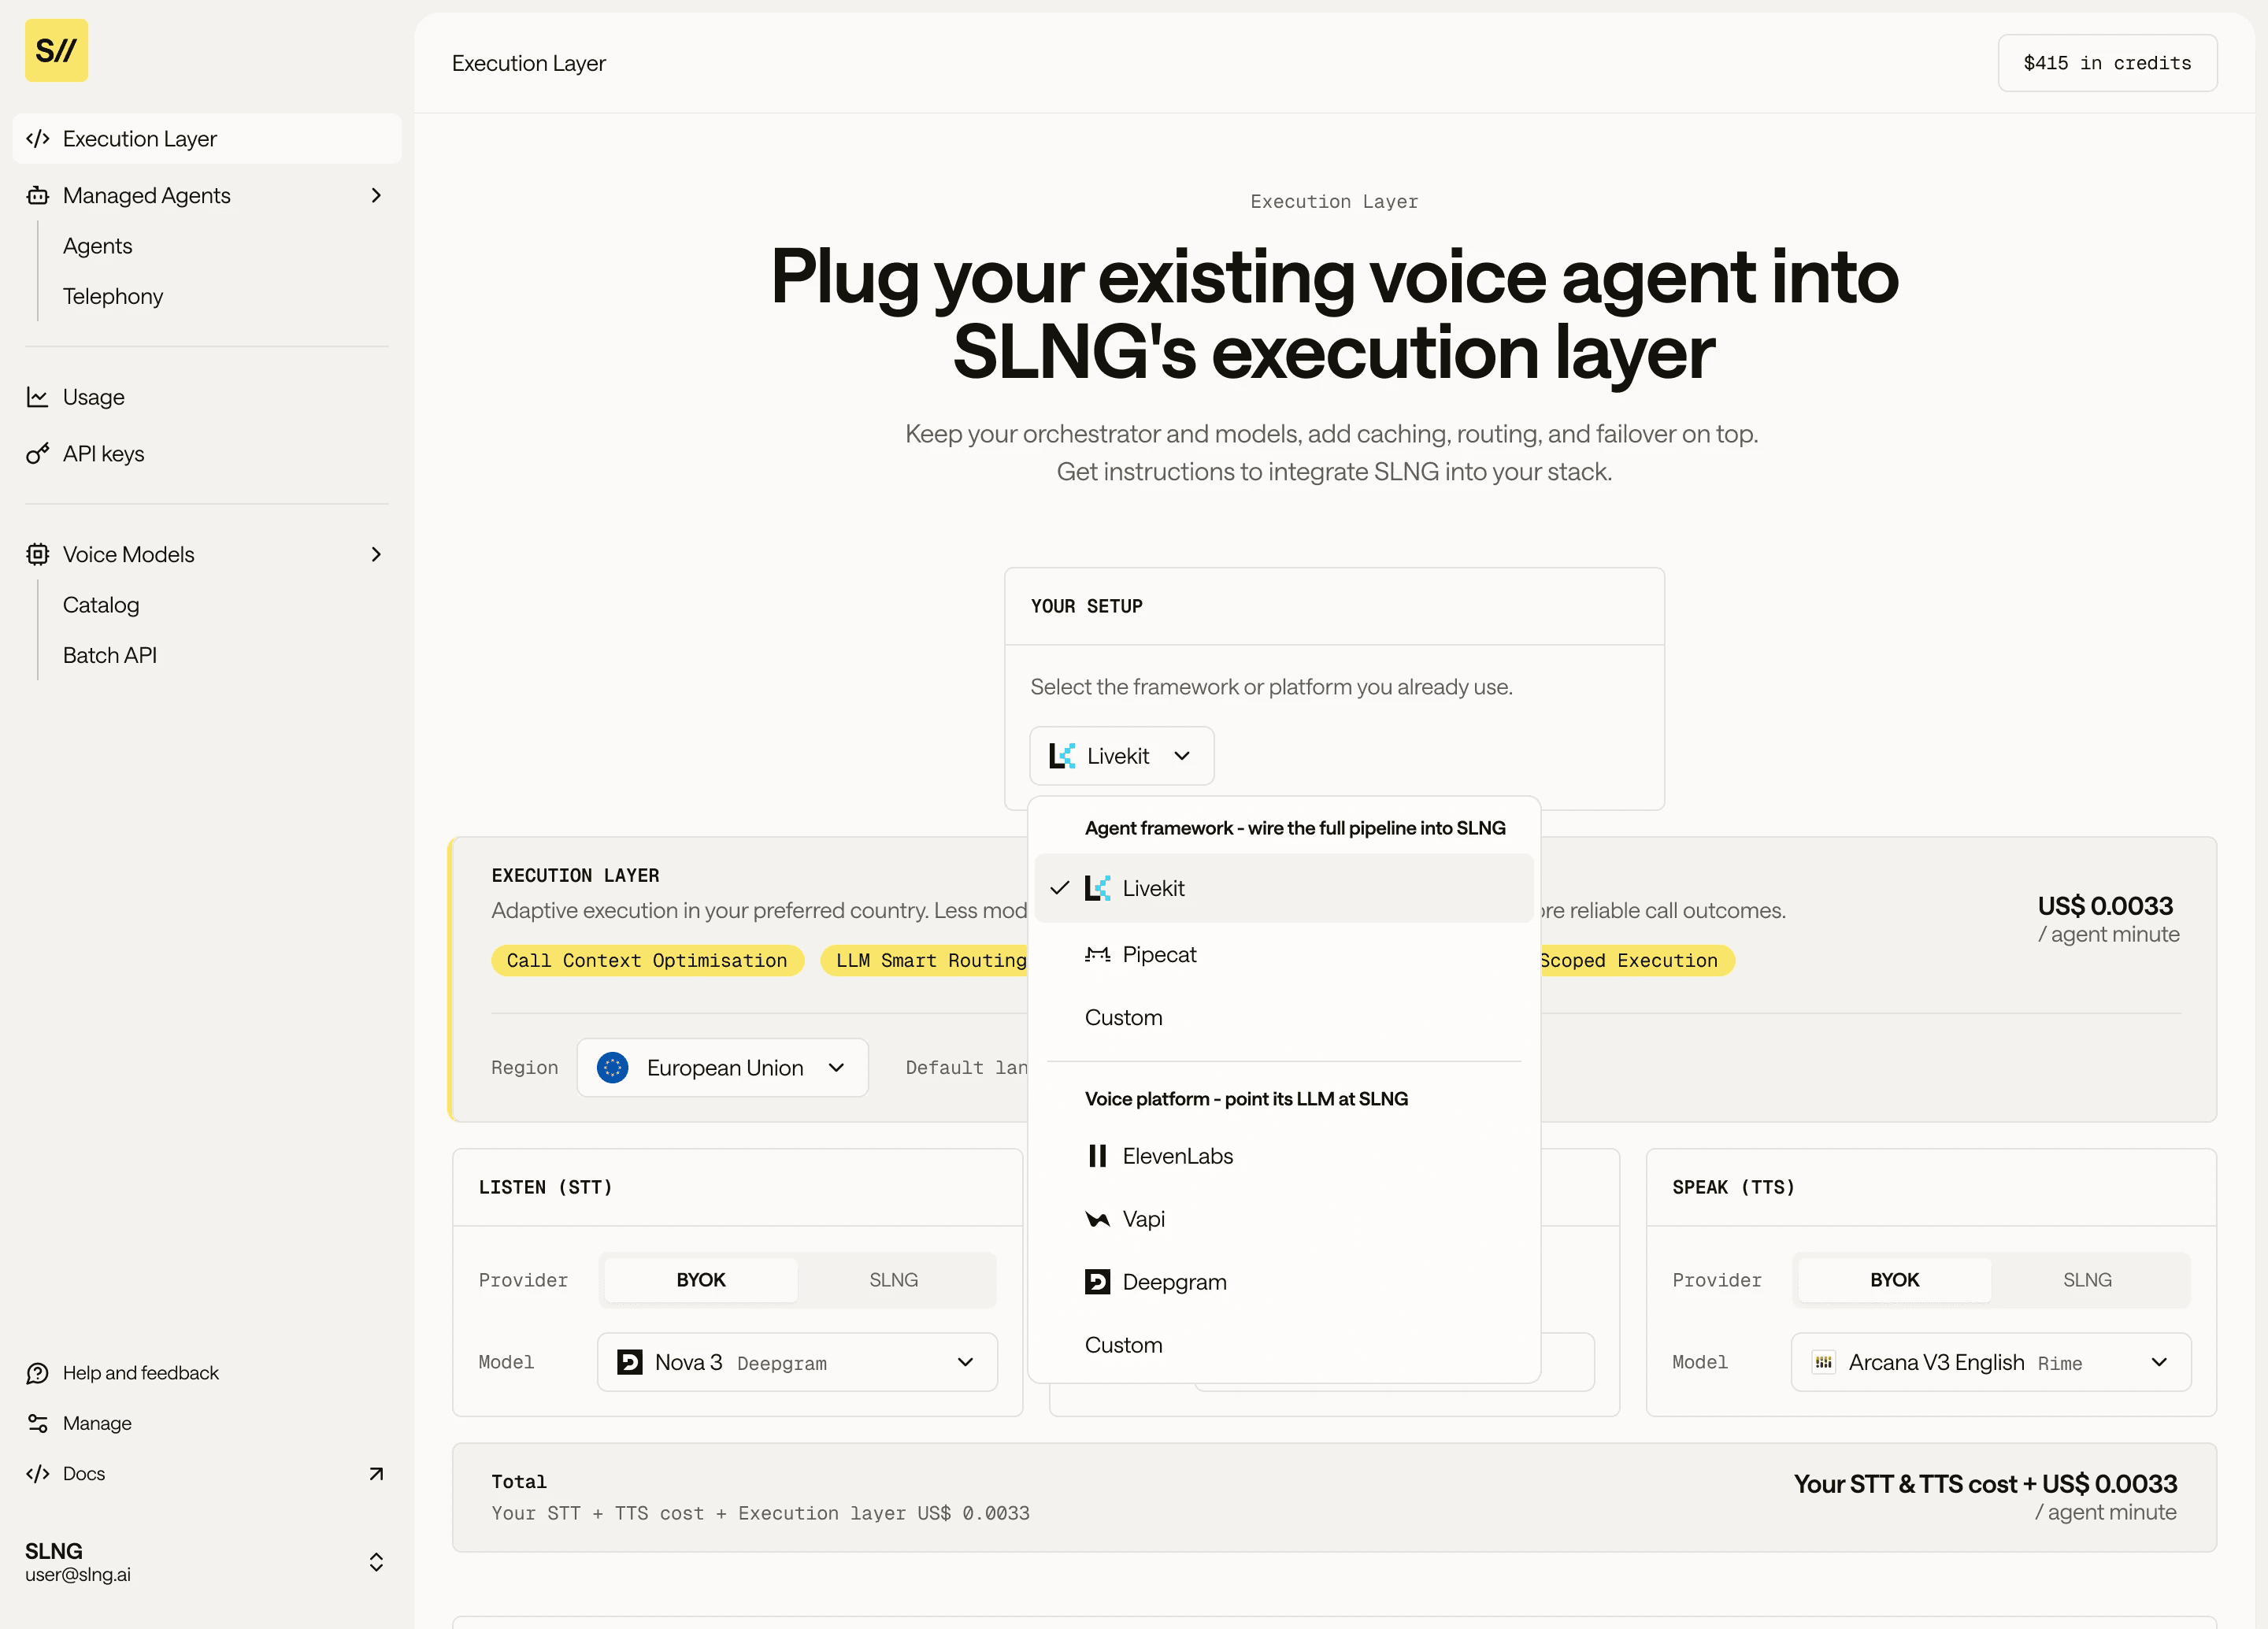Open the Usage page

point(207,397)
